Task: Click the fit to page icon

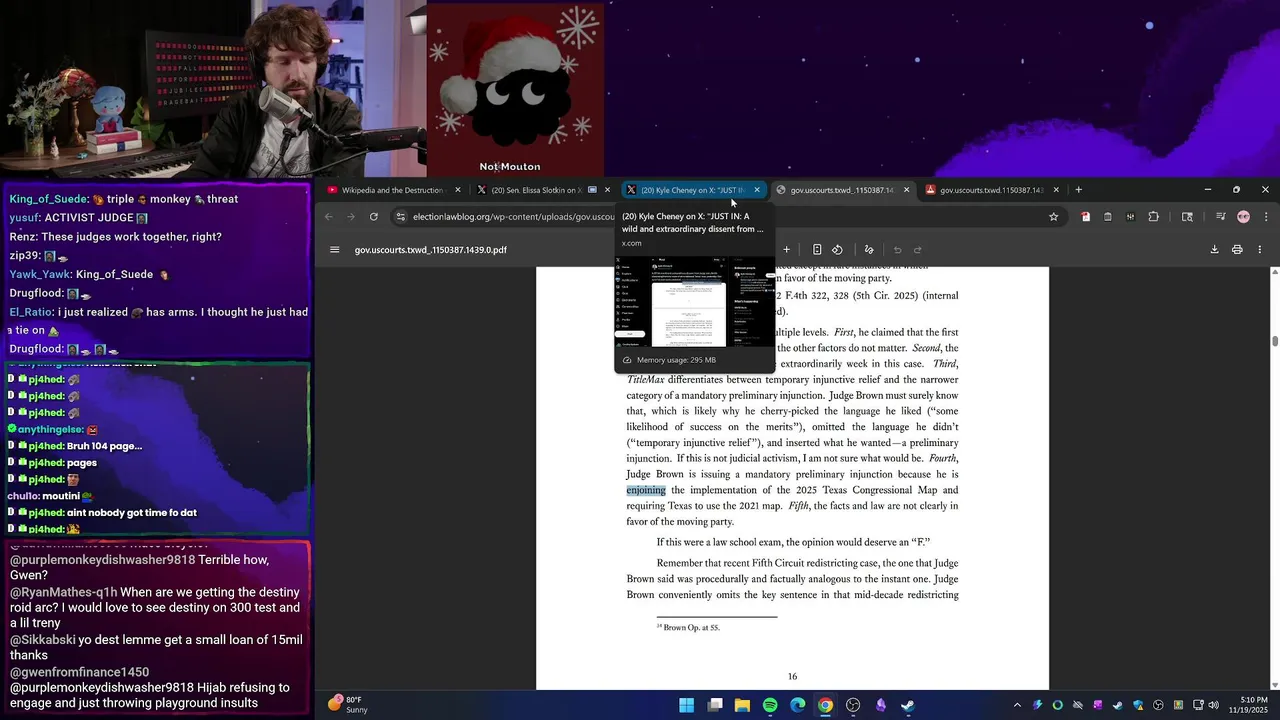Action: [x=817, y=250]
